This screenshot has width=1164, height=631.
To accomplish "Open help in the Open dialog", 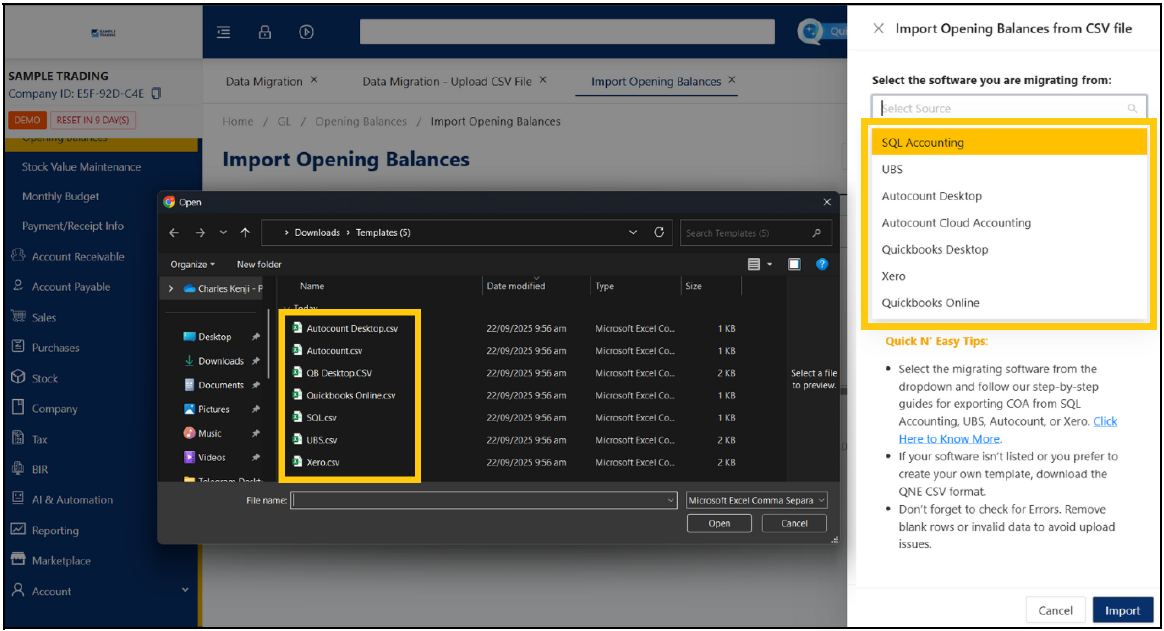I will point(822,264).
